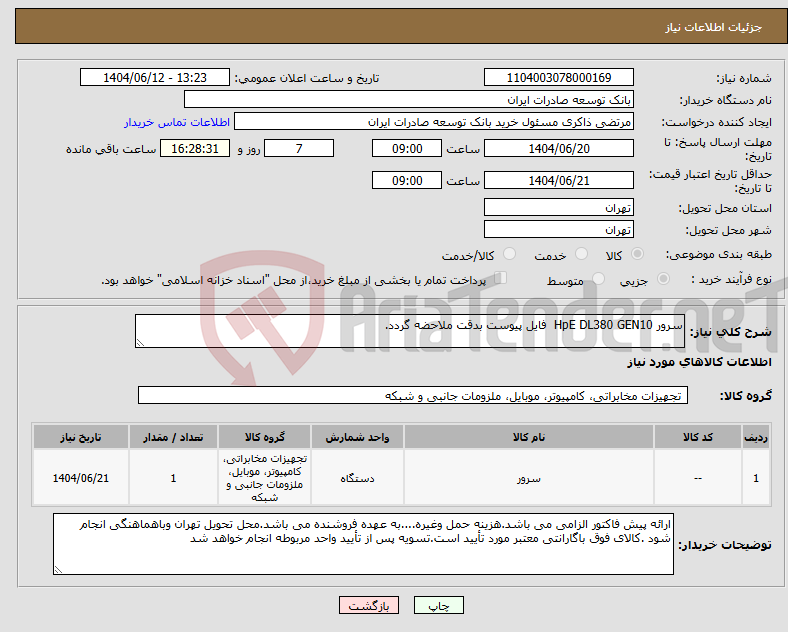
Task: Click the remaining time field 16:28:31
Action: click(x=195, y=149)
